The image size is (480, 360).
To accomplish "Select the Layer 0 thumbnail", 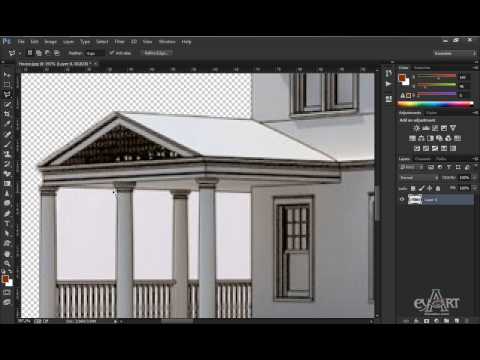I will pyautogui.click(x=415, y=200).
